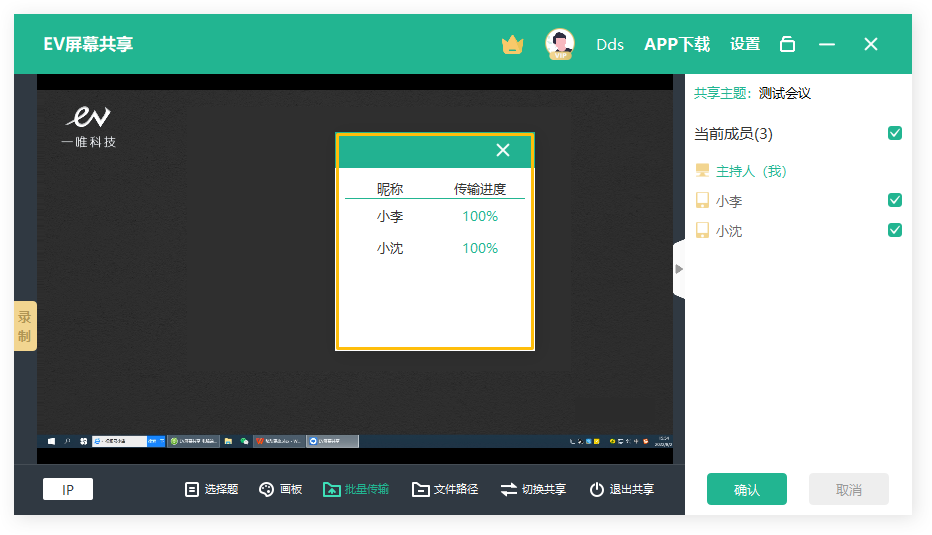932x535 pixels.
Task: Open the user avatar profile
Action: coord(560,44)
